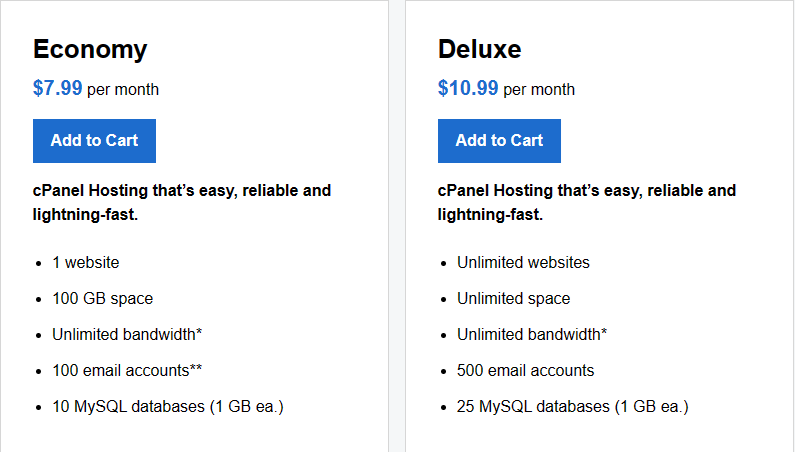The image size is (795, 452).
Task: Click the '100 GB space' feature item
Action: [x=102, y=299]
